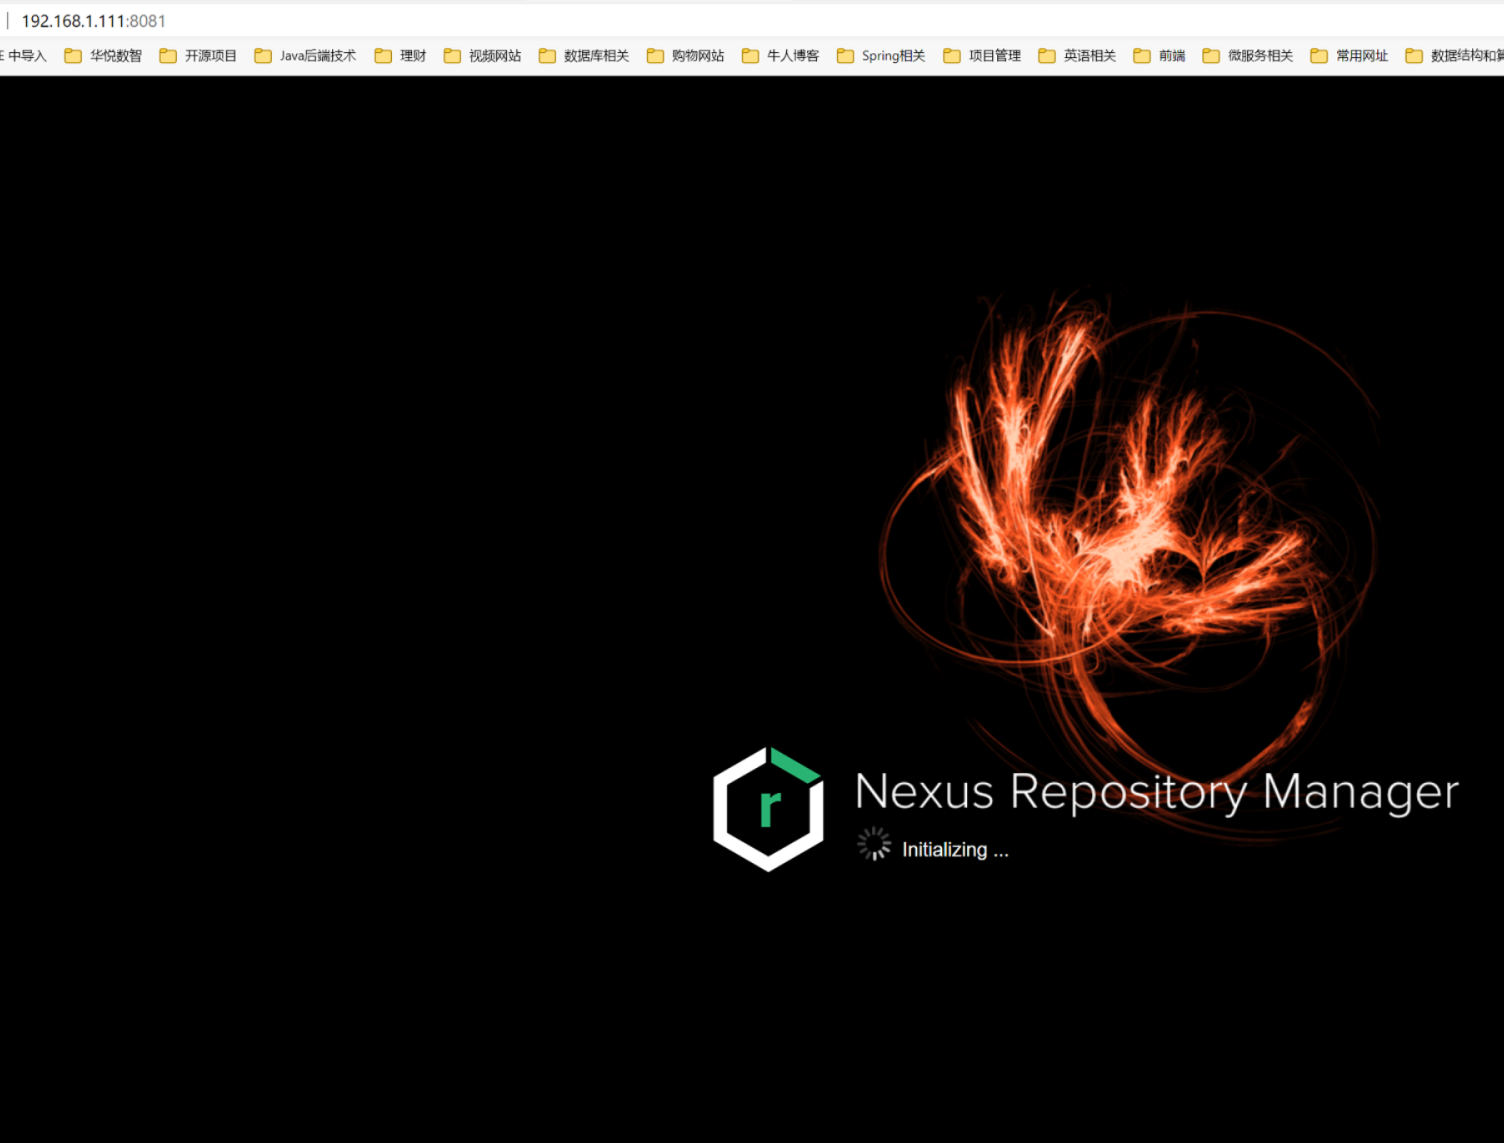Image resolution: width=1504 pixels, height=1143 pixels.
Task: Open the 数据结构和算 bookmark folder
Action: tap(1454, 56)
